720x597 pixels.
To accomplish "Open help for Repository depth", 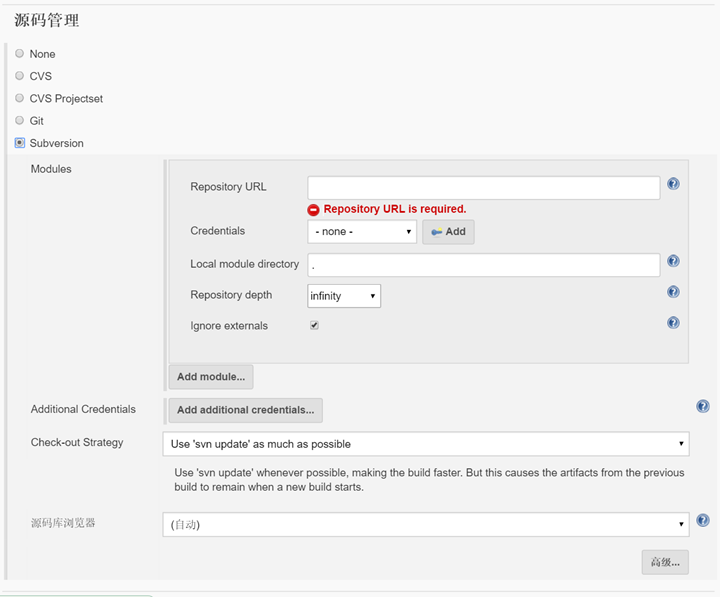I will [x=673, y=292].
